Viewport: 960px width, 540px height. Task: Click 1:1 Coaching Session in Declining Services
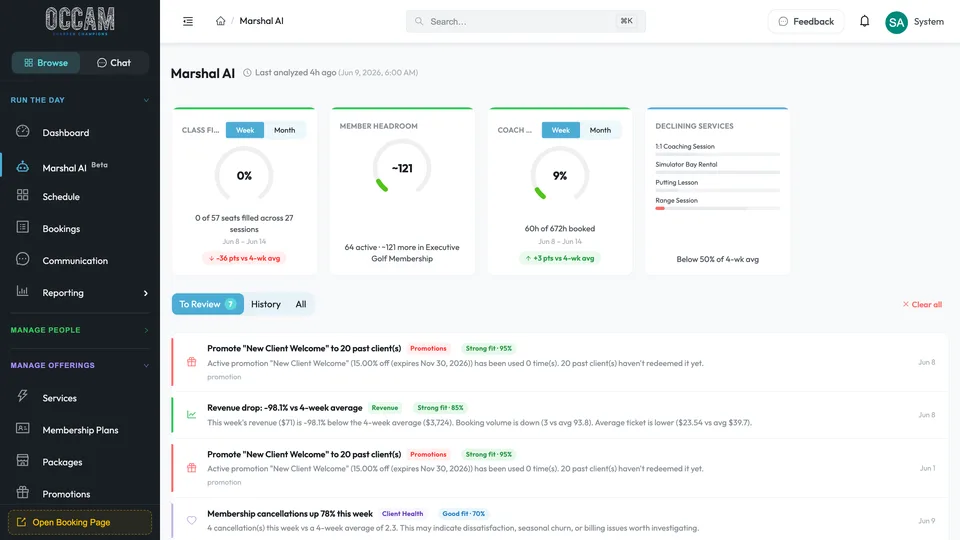tap(684, 146)
